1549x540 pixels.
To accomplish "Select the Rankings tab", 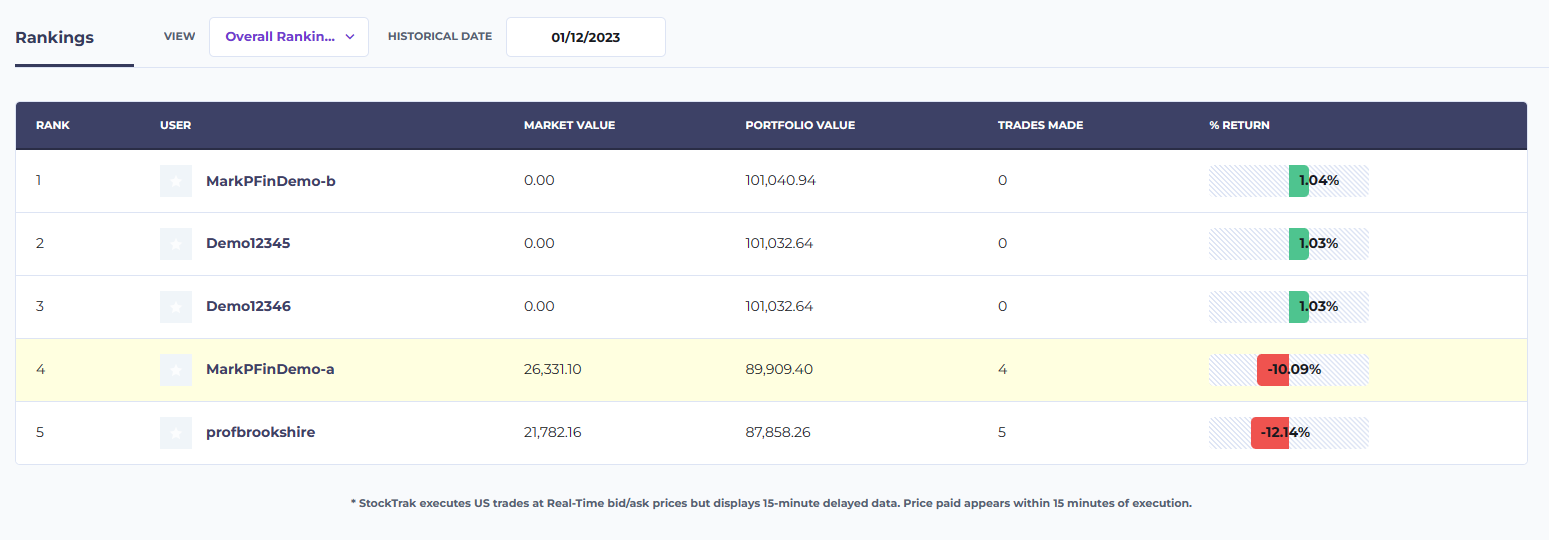I will click(55, 38).
